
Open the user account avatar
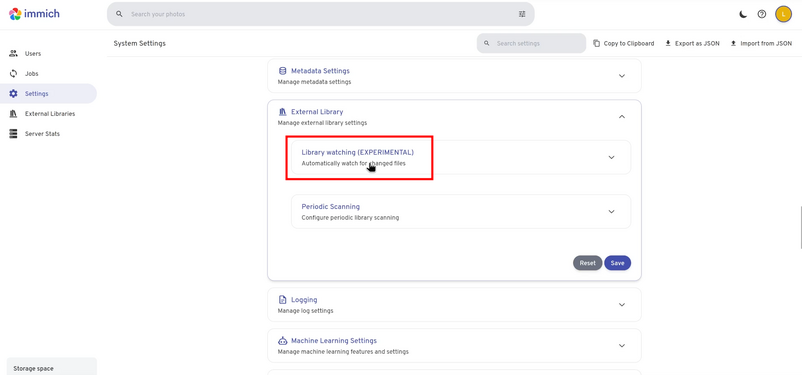[x=783, y=14]
